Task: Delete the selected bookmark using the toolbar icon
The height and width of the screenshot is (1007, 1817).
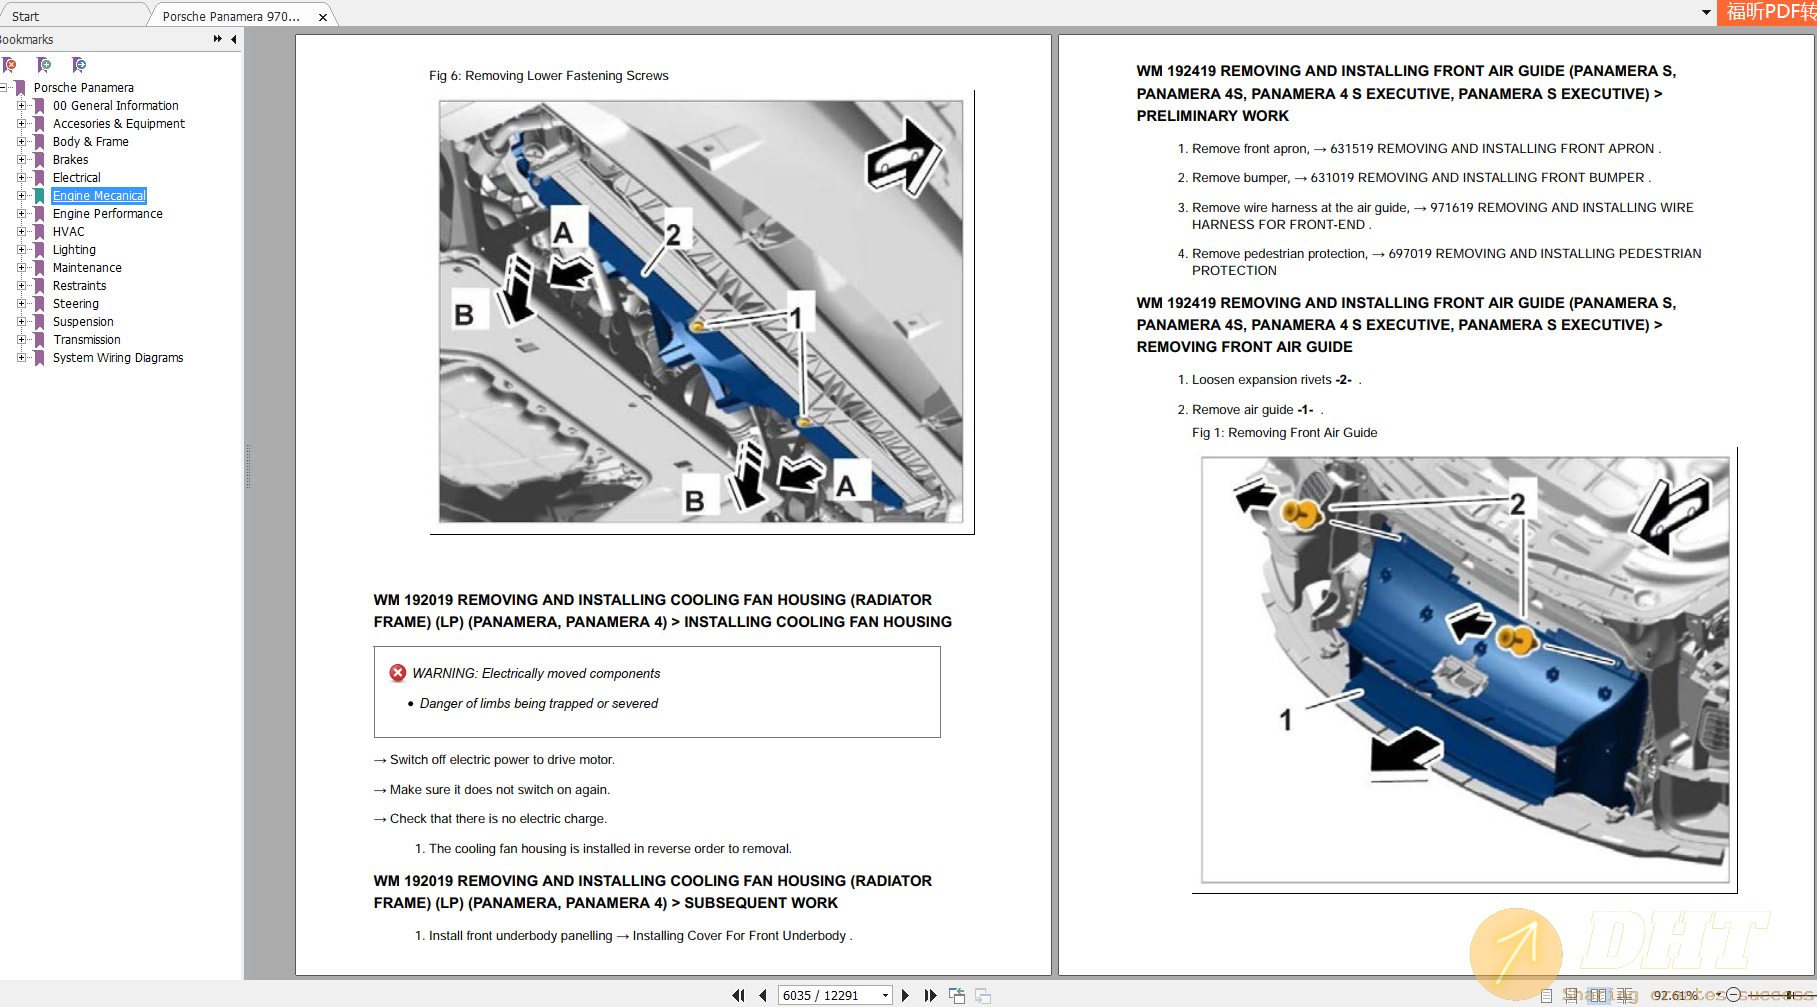Action: click(10, 65)
